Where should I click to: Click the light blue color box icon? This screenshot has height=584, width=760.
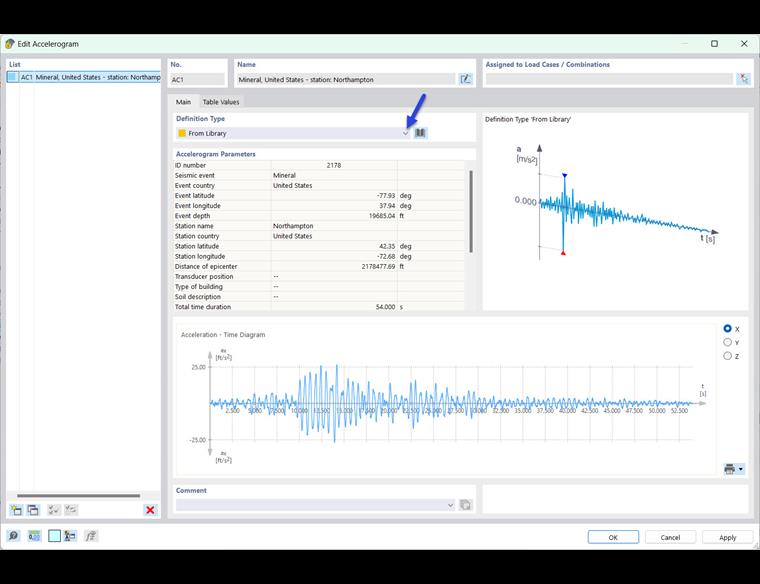click(54, 536)
